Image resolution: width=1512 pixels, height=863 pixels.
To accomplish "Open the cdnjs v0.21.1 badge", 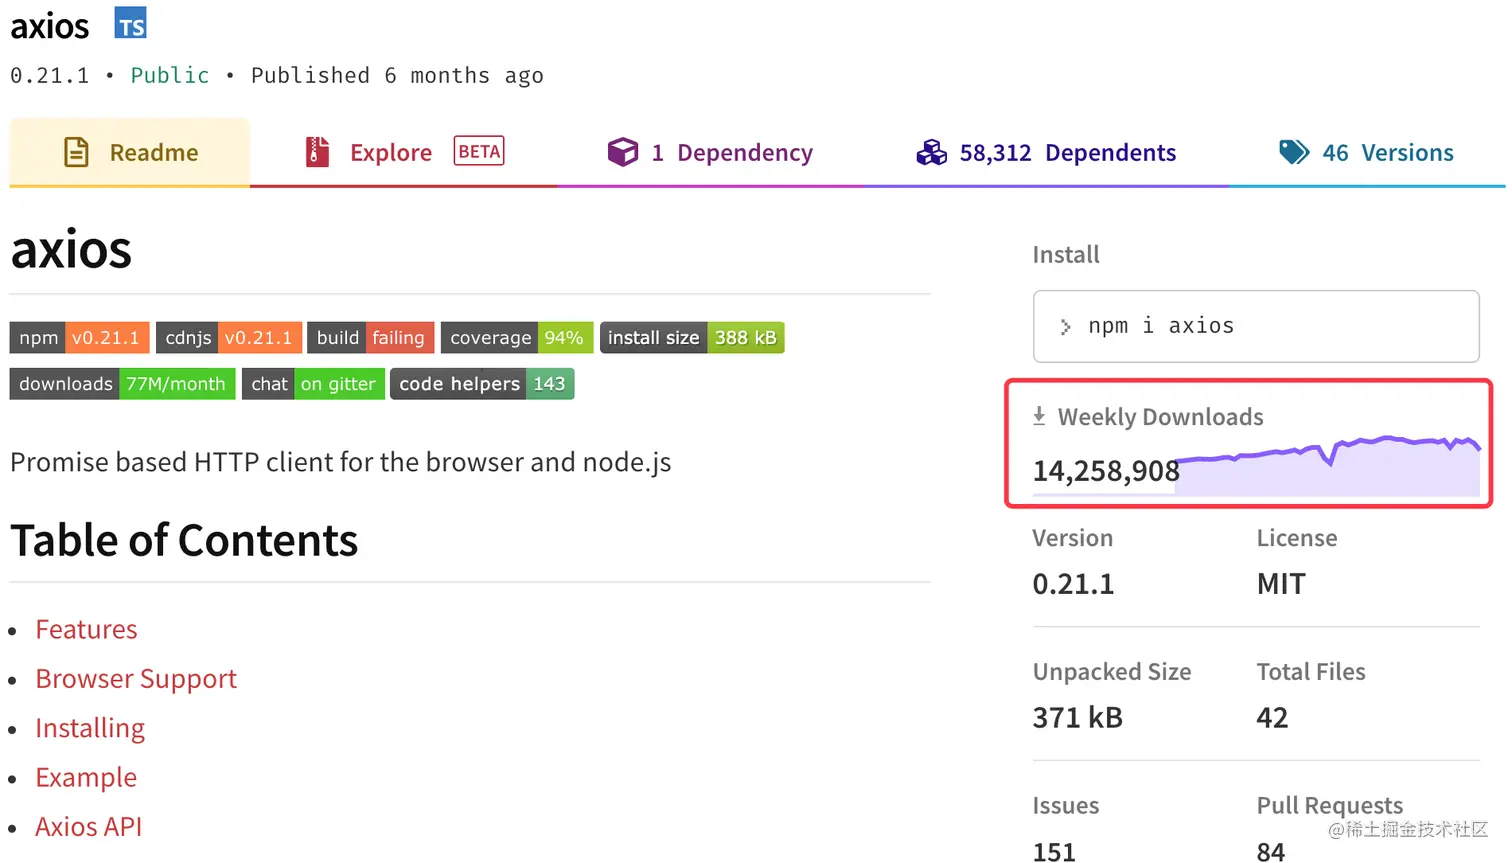I will (229, 338).
